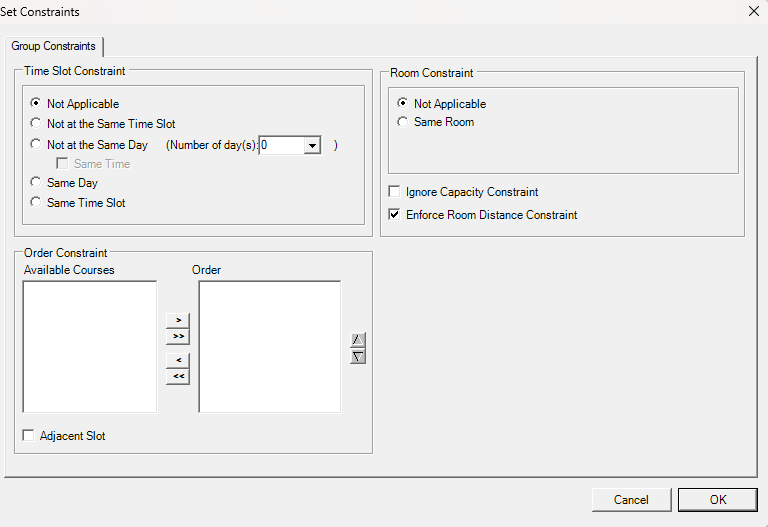Tick the Adjacent Slot checkbox
Viewport: 768px width, 527px height.
coord(29,436)
